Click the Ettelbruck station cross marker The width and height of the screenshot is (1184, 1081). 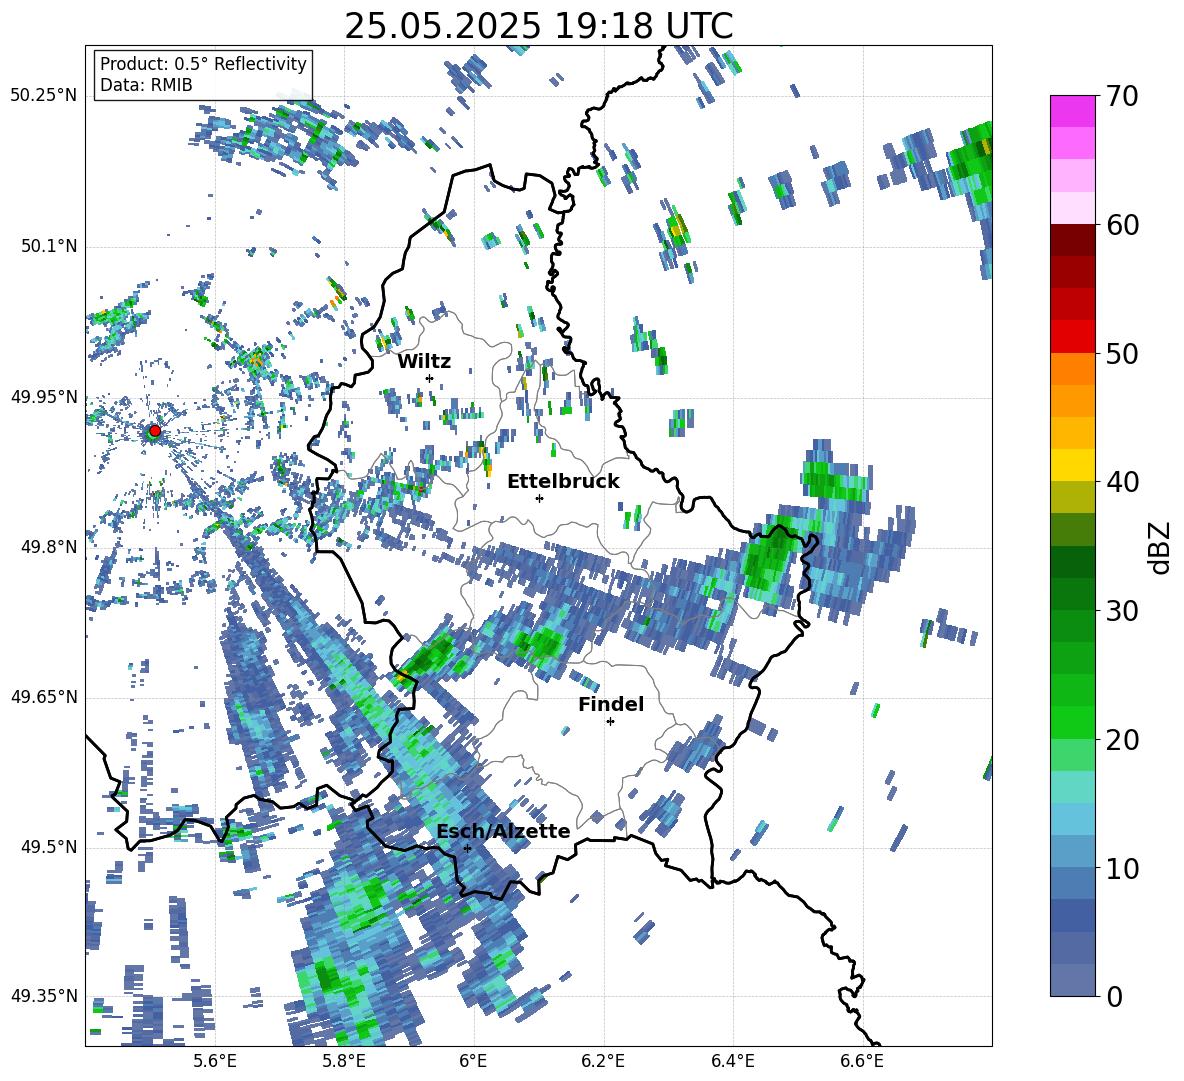pyautogui.click(x=539, y=498)
